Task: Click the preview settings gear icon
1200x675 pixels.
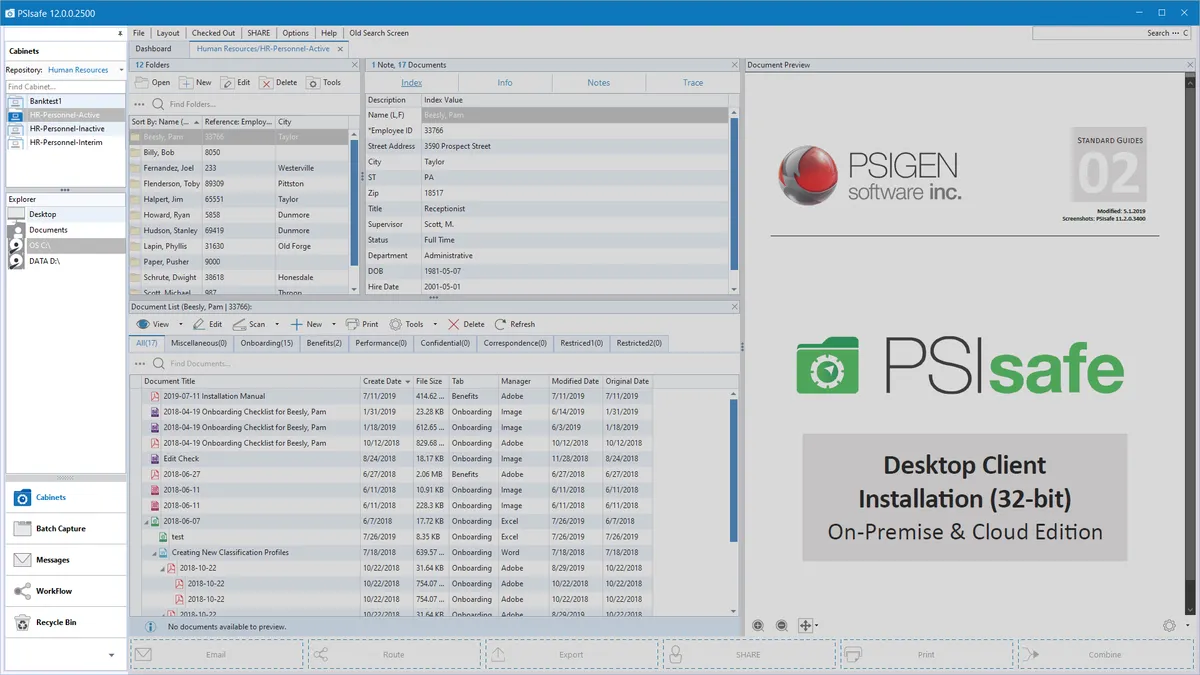Action: [x=1169, y=625]
